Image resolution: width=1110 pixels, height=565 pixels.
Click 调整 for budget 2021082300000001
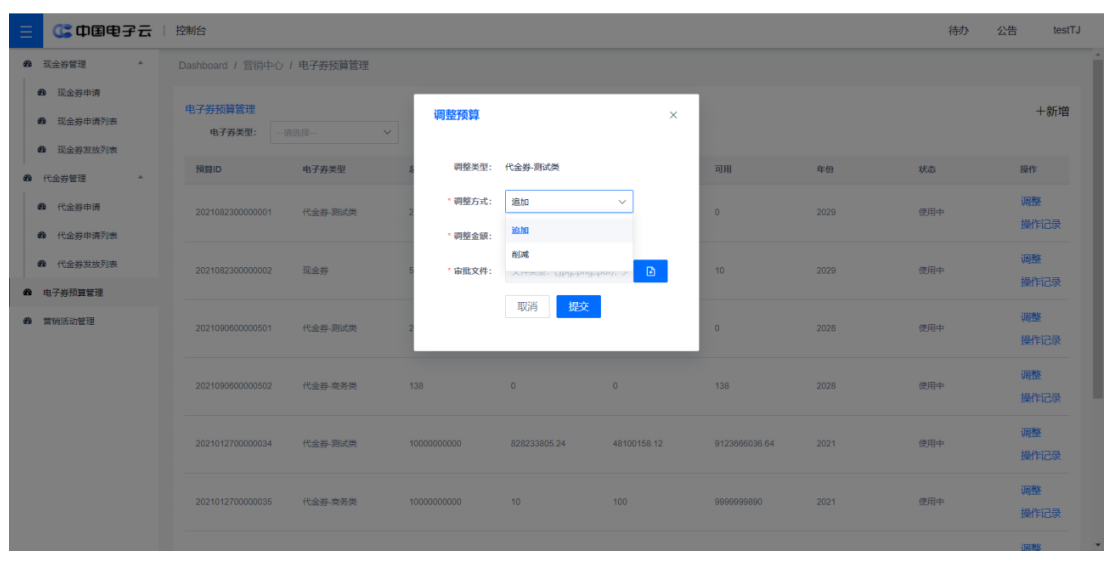tap(1031, 201)
